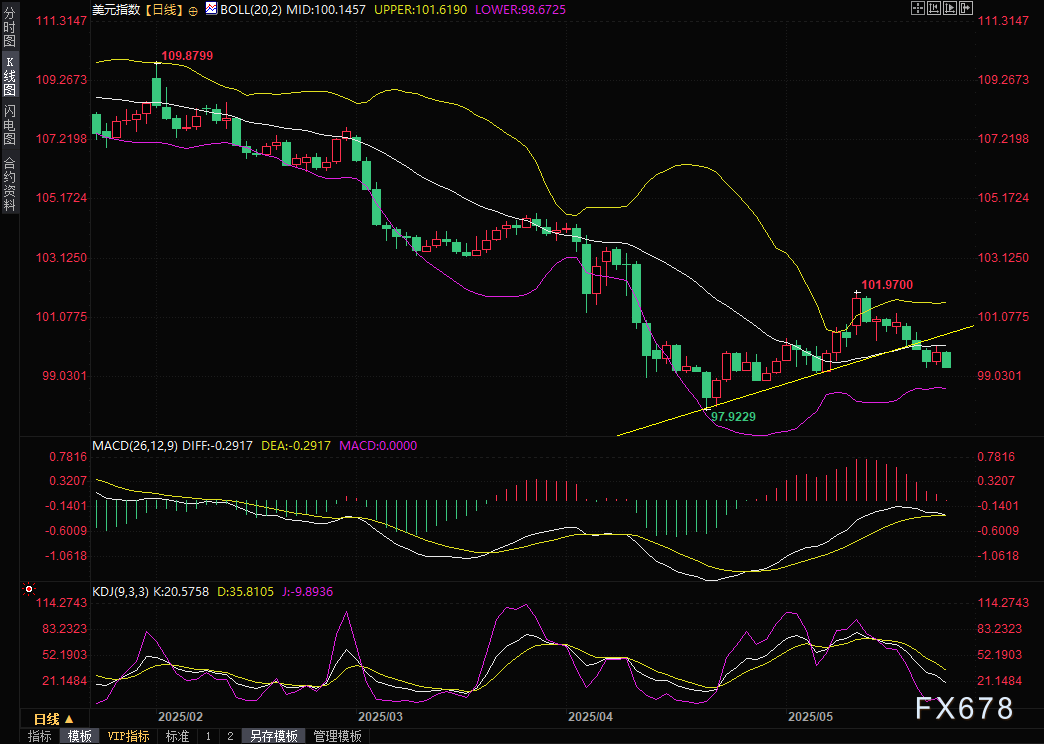
Task: Click the 另存模板 button
Action: pyautogui.click(x=274, y=736)
